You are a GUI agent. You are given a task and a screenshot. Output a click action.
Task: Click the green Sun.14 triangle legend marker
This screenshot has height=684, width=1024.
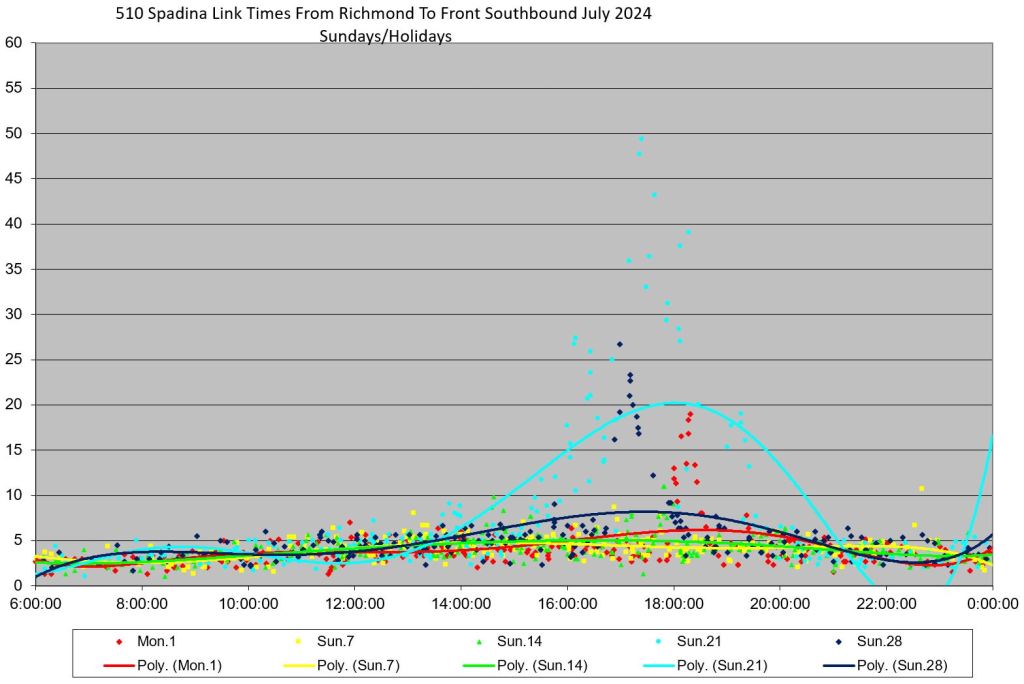[479, 642]
